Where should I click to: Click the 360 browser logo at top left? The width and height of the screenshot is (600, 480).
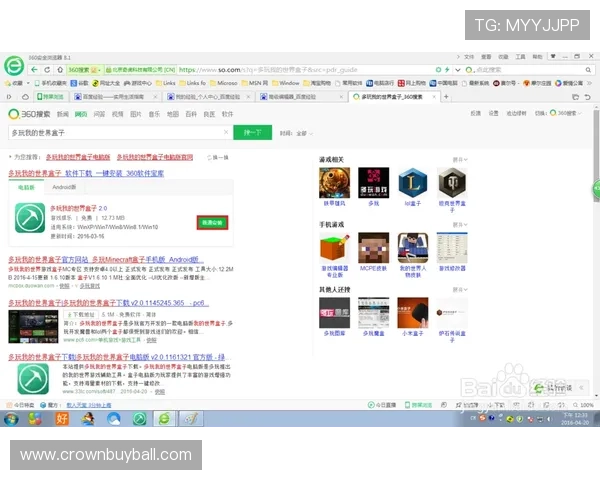(14, 66)
